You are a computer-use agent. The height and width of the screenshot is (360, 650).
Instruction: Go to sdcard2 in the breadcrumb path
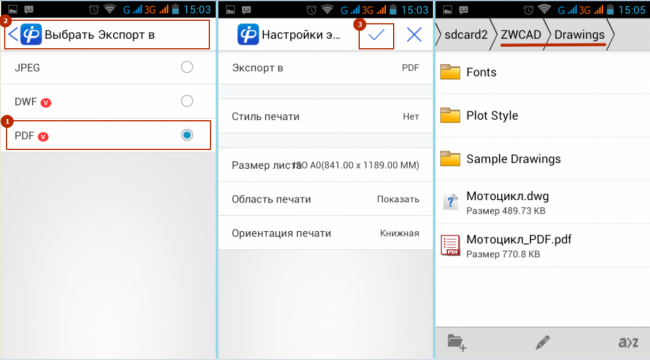point(466,34)
